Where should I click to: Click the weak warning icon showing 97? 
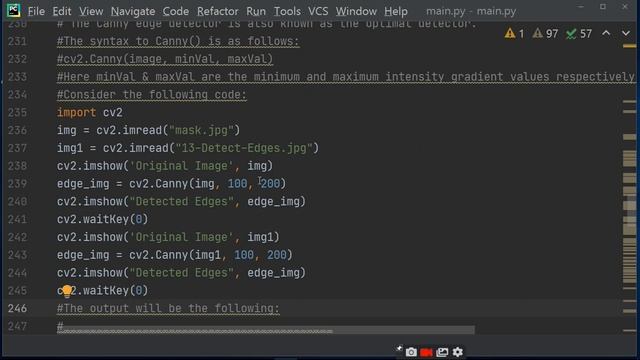pyautogui.click(x=545, y=33)
